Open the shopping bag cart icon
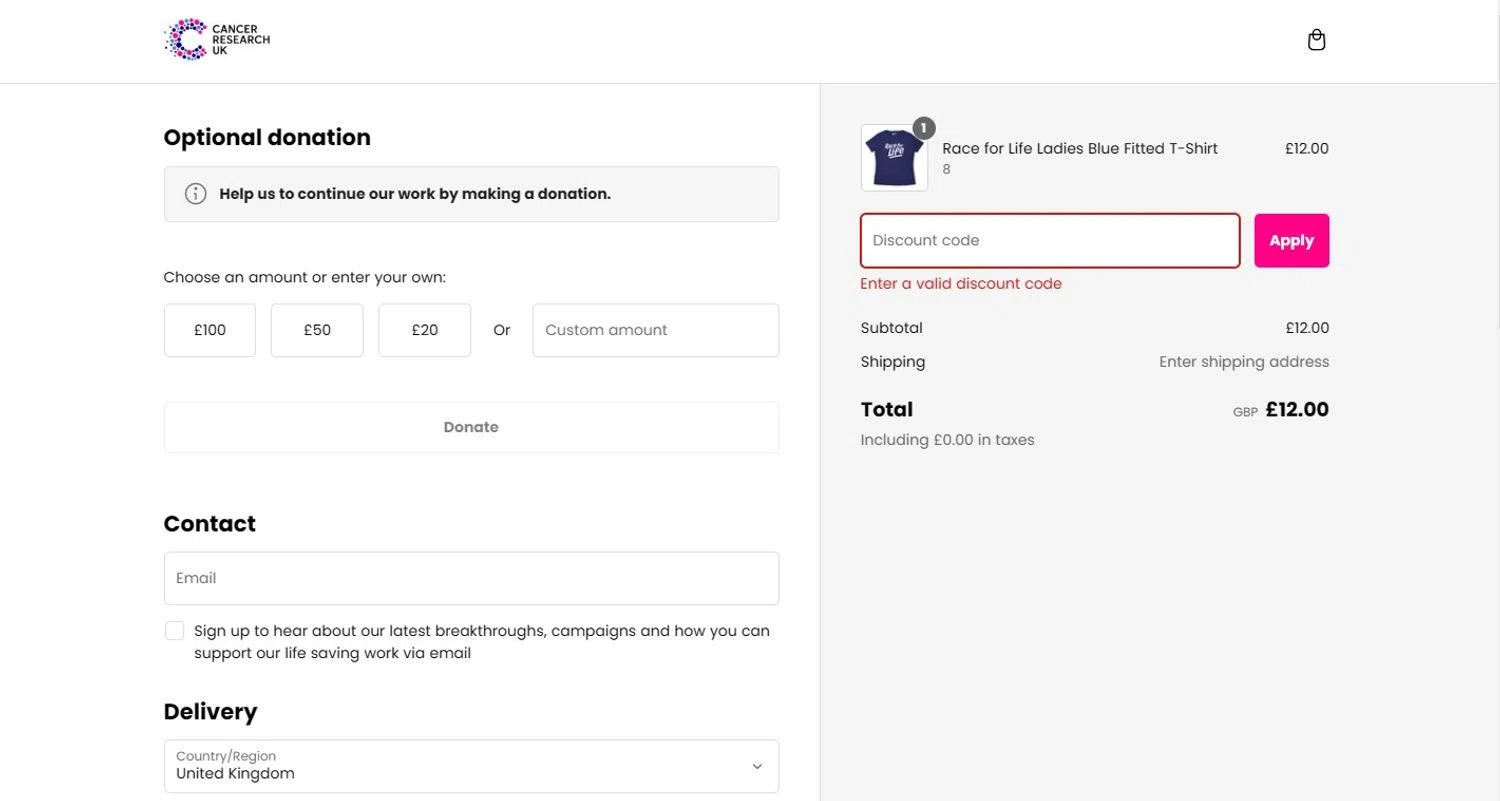This screenshot has width=1500, height=801. 1316,40
